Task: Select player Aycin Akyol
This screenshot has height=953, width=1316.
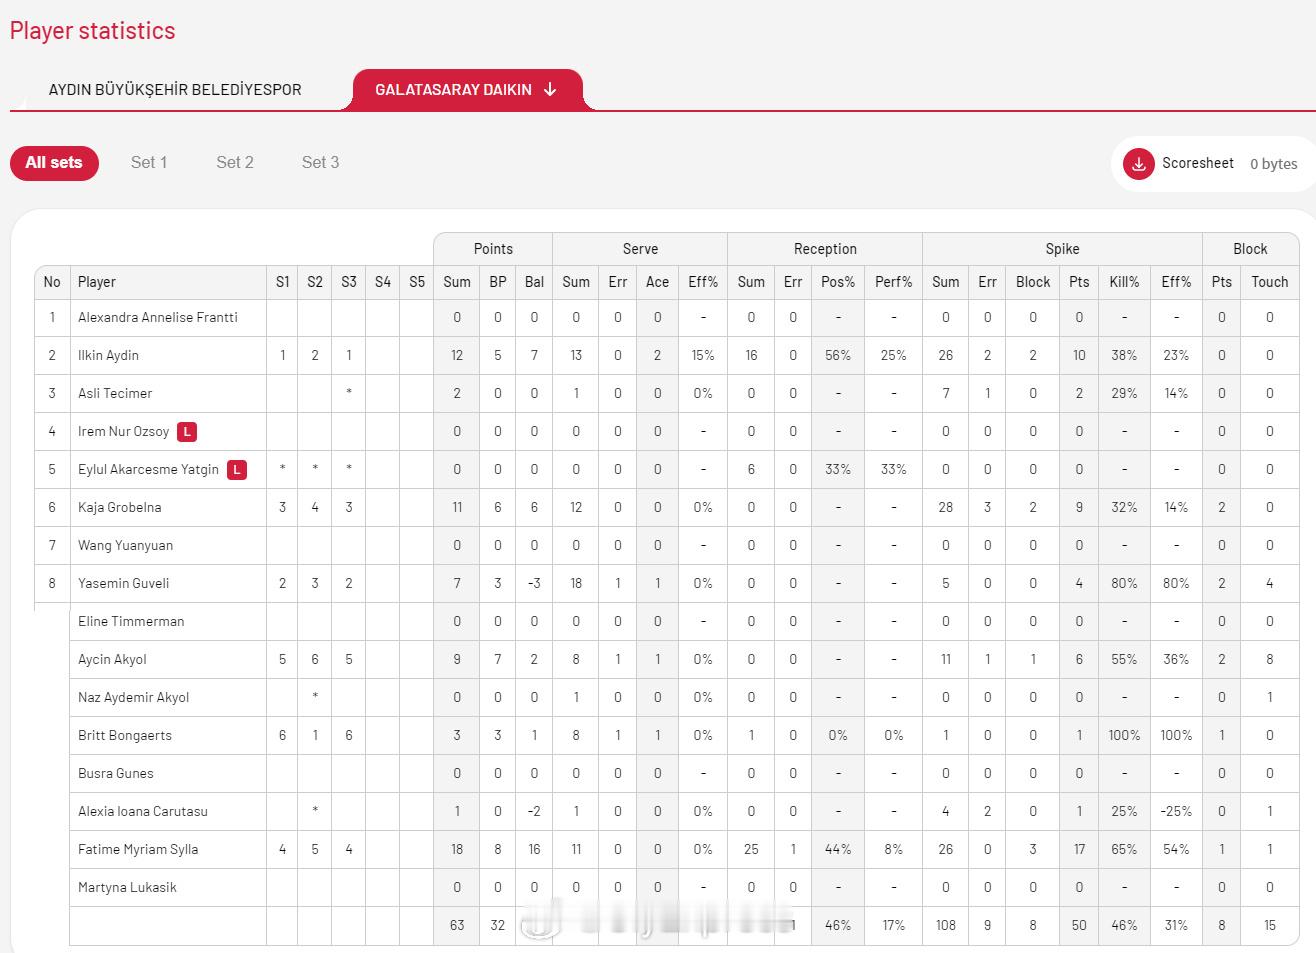Action: [112, 659]
